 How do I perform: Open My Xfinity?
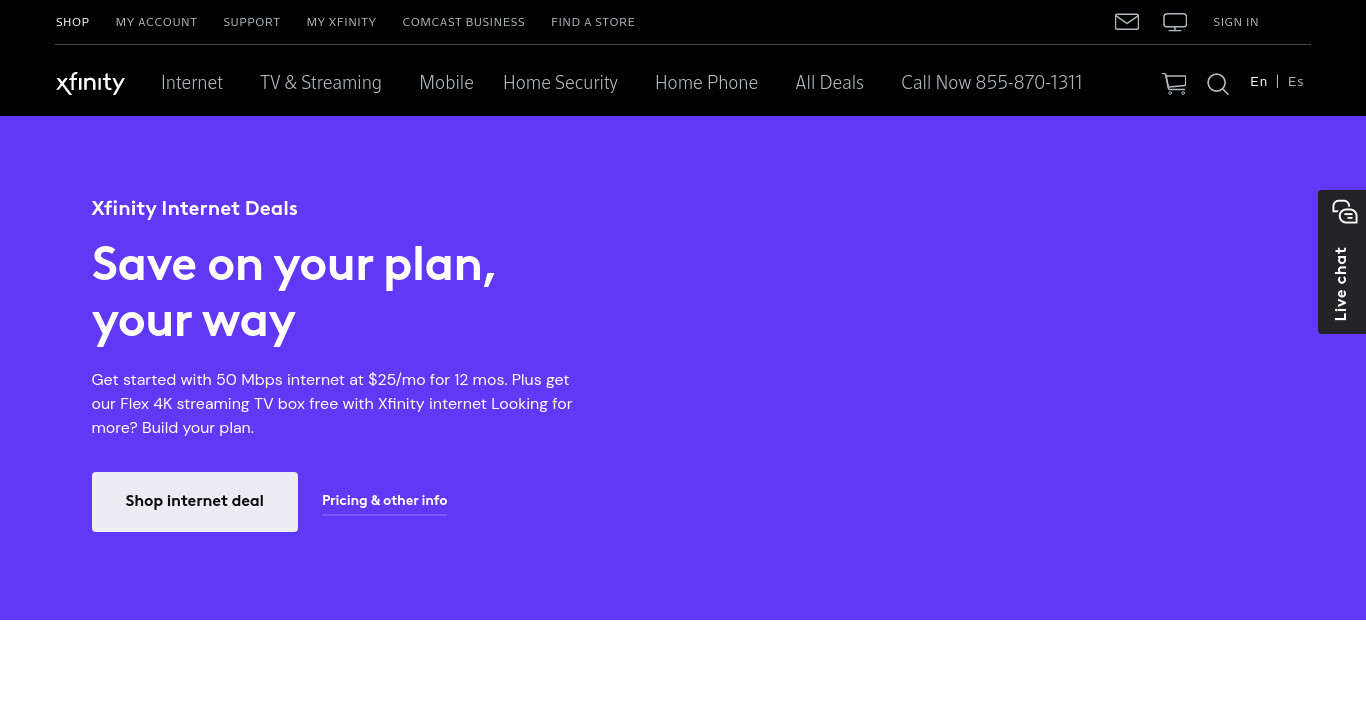pos(341,22)
